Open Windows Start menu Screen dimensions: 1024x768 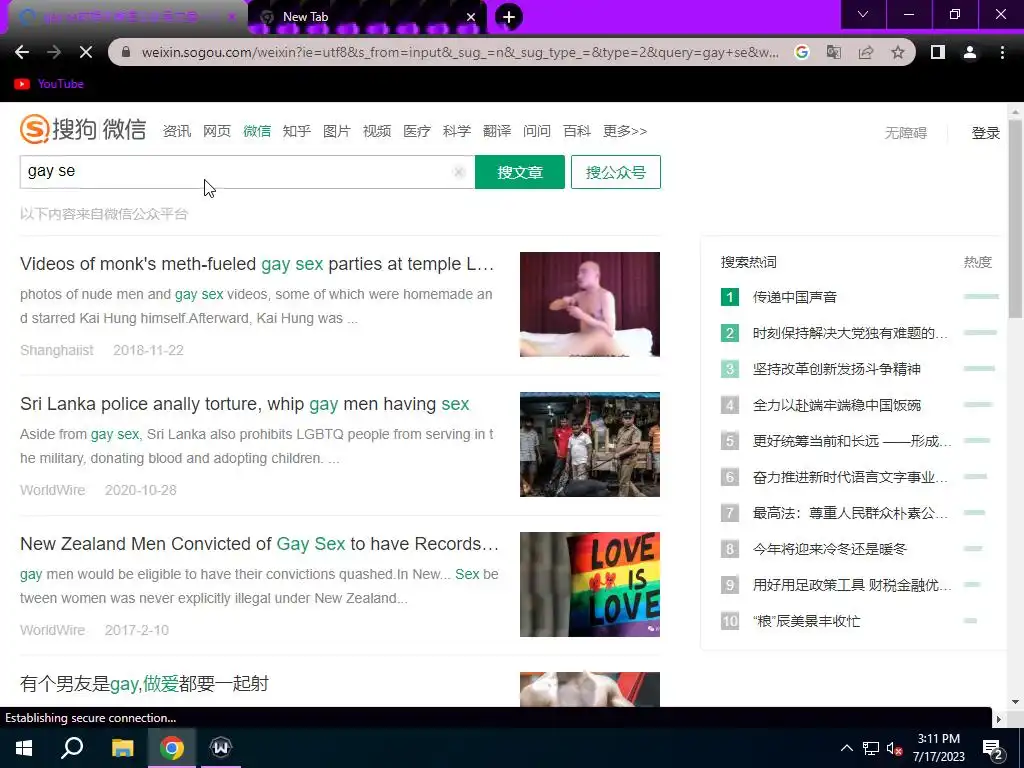point(24,748)
